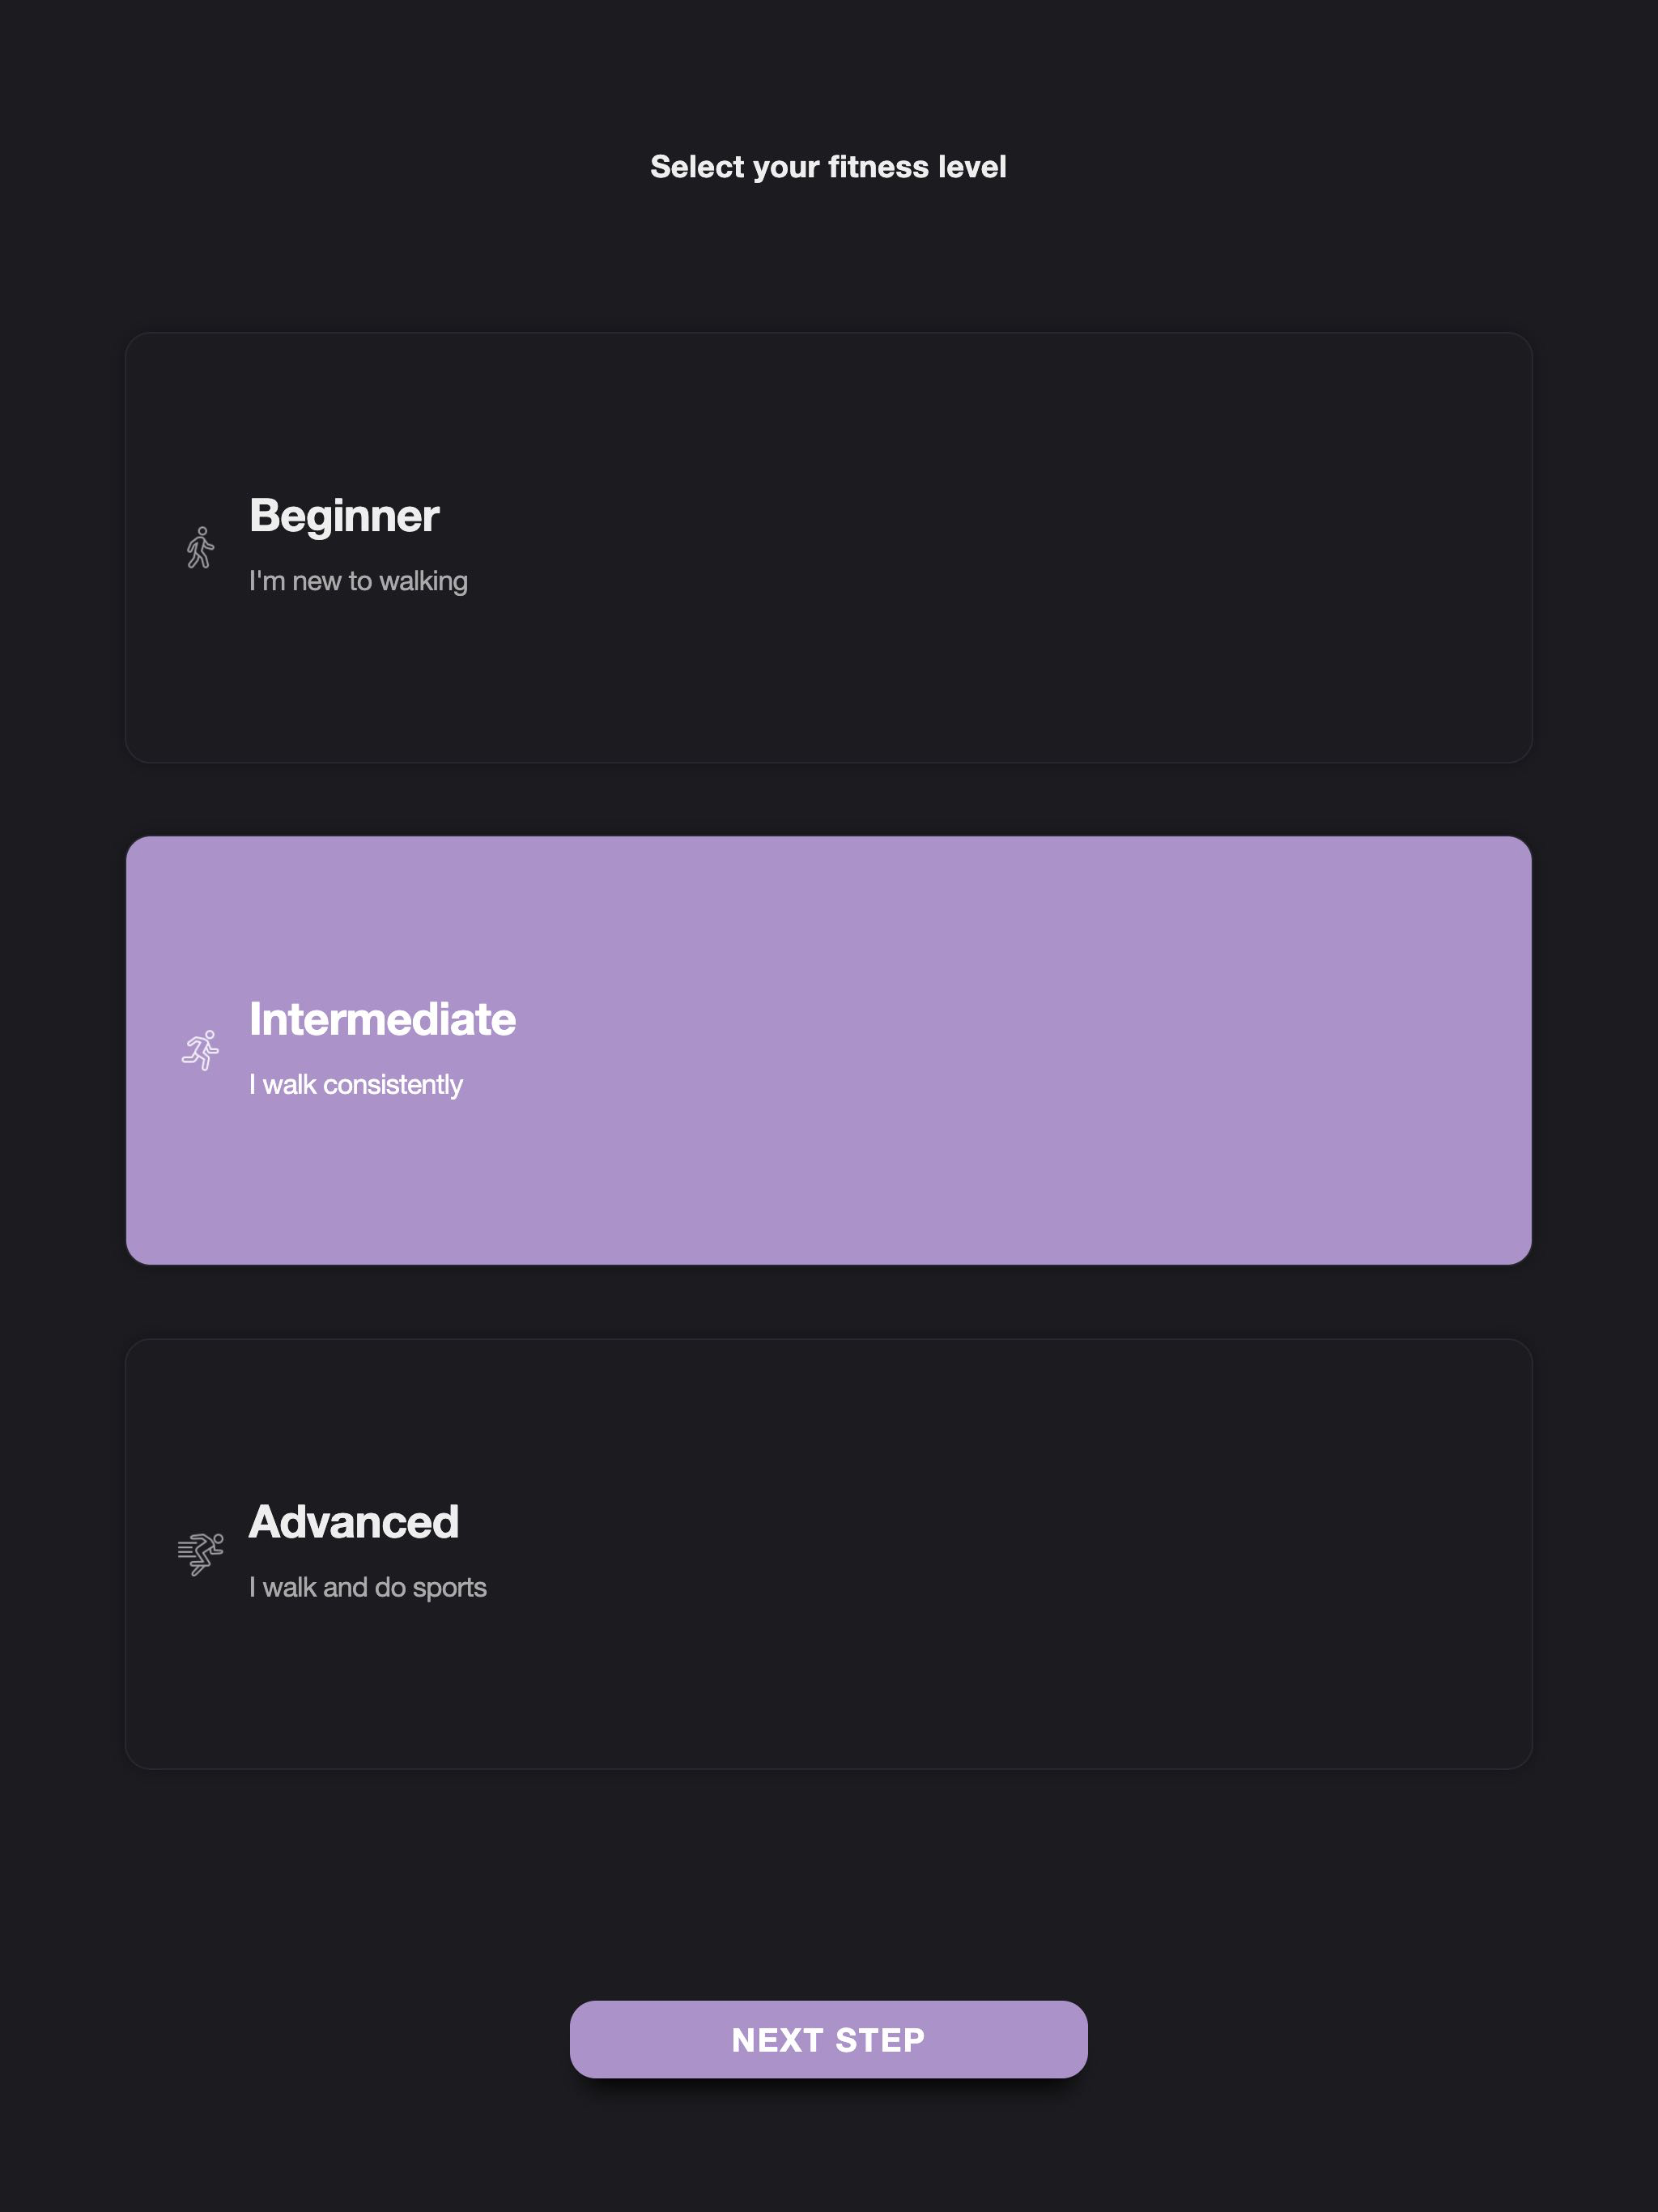
Task: Click the 'Select your fitness level' heading
Action: point(829,166)
